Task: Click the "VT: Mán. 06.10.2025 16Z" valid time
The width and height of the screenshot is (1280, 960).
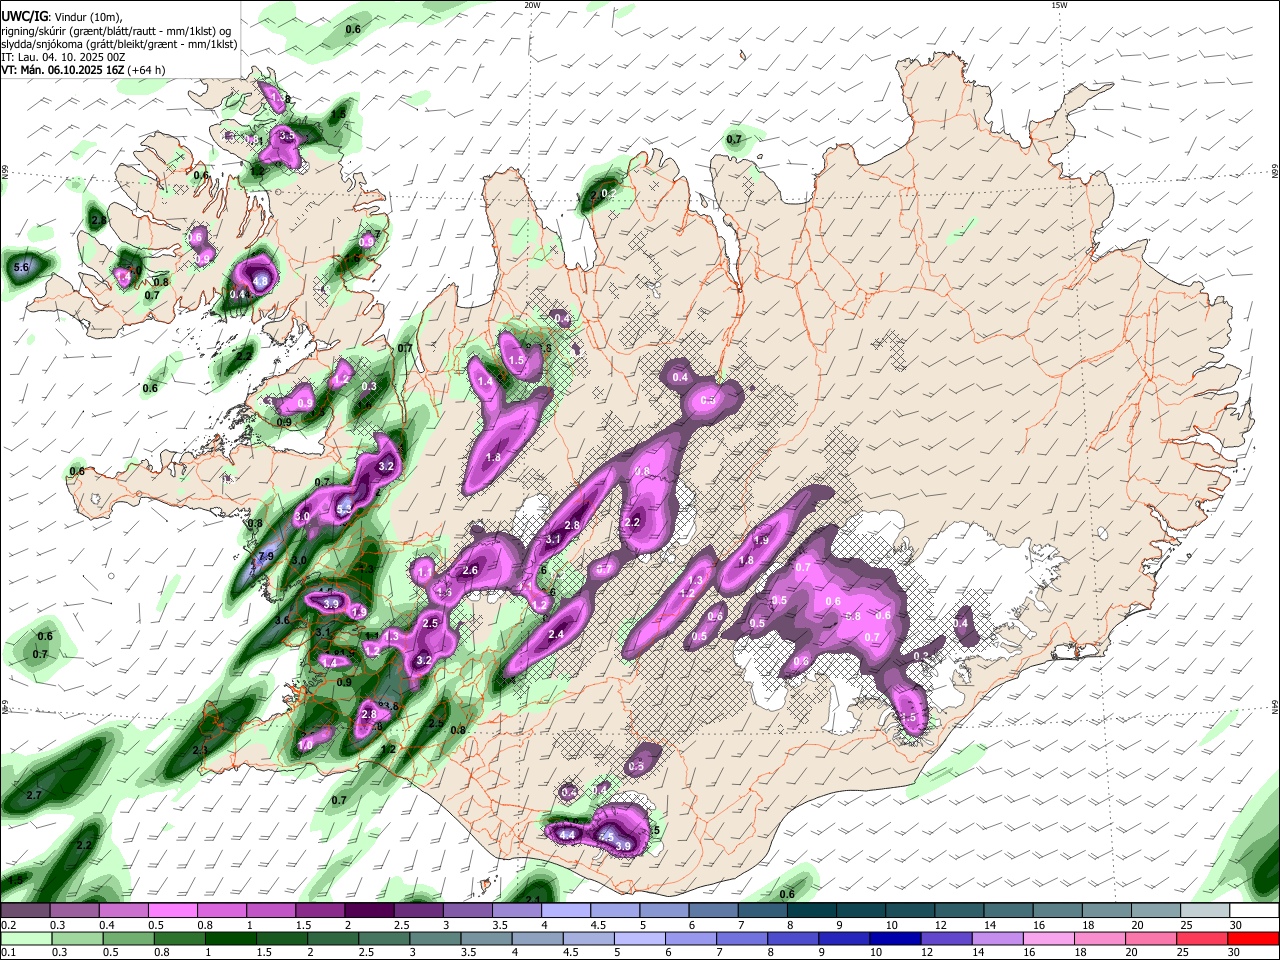Action: pyautogui.click(x=61, y=70)
